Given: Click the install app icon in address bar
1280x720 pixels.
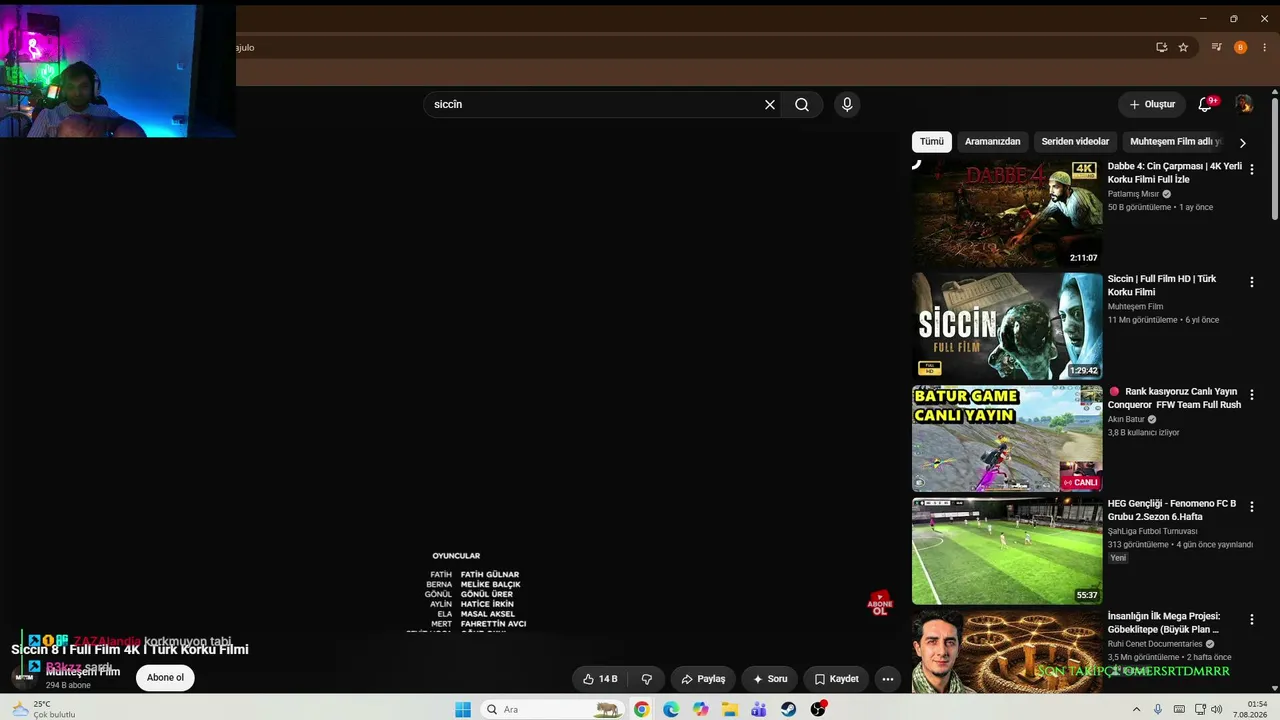Looking at the screenshot, I should (x=1161, y=47).
